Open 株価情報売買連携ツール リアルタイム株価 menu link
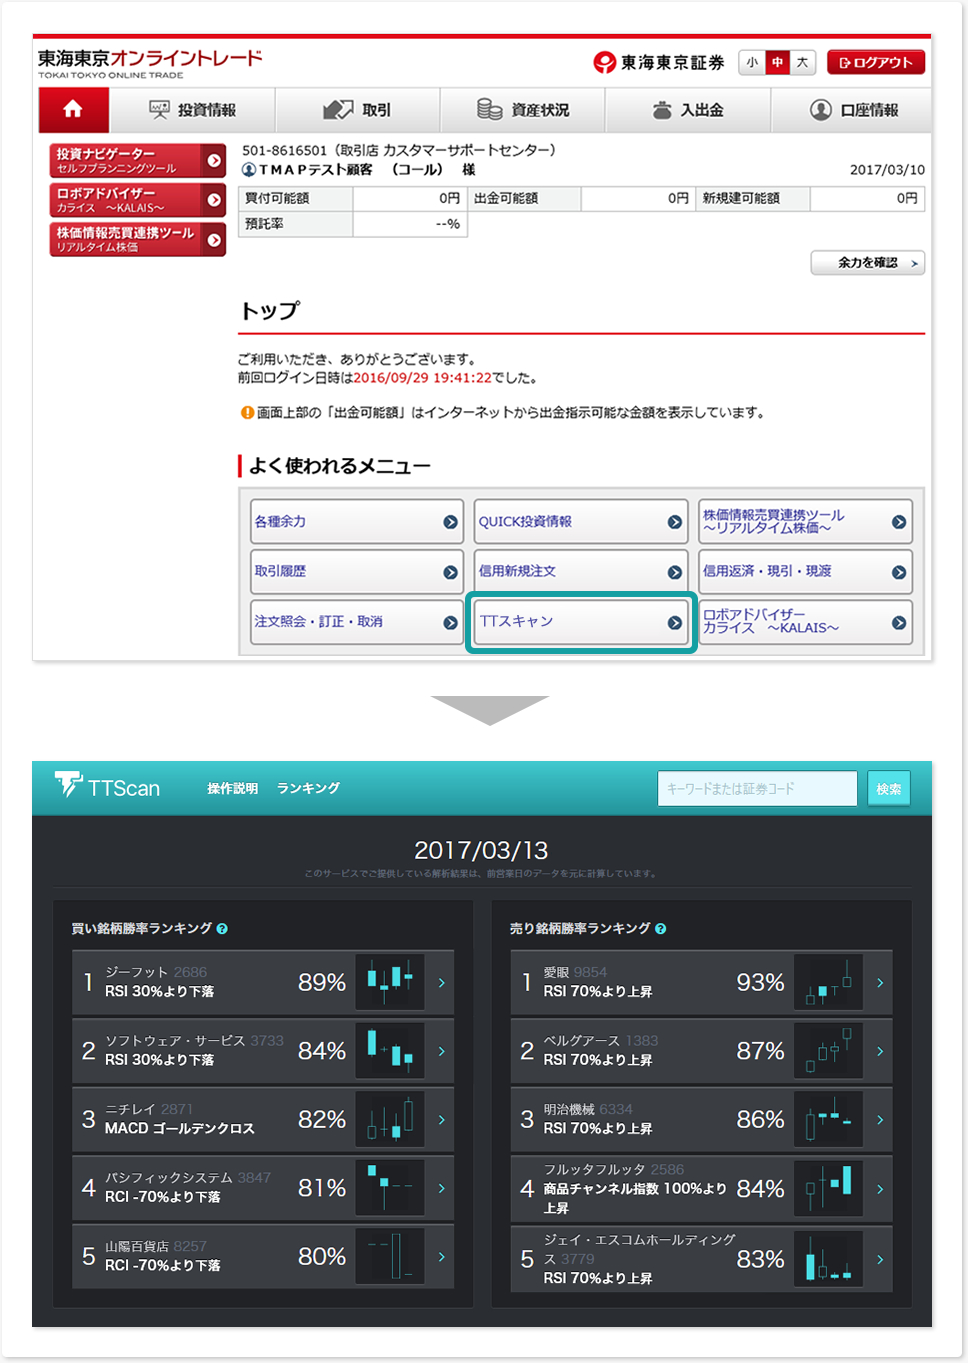This screenshot has width=968, height=1363. click(805, 521)
